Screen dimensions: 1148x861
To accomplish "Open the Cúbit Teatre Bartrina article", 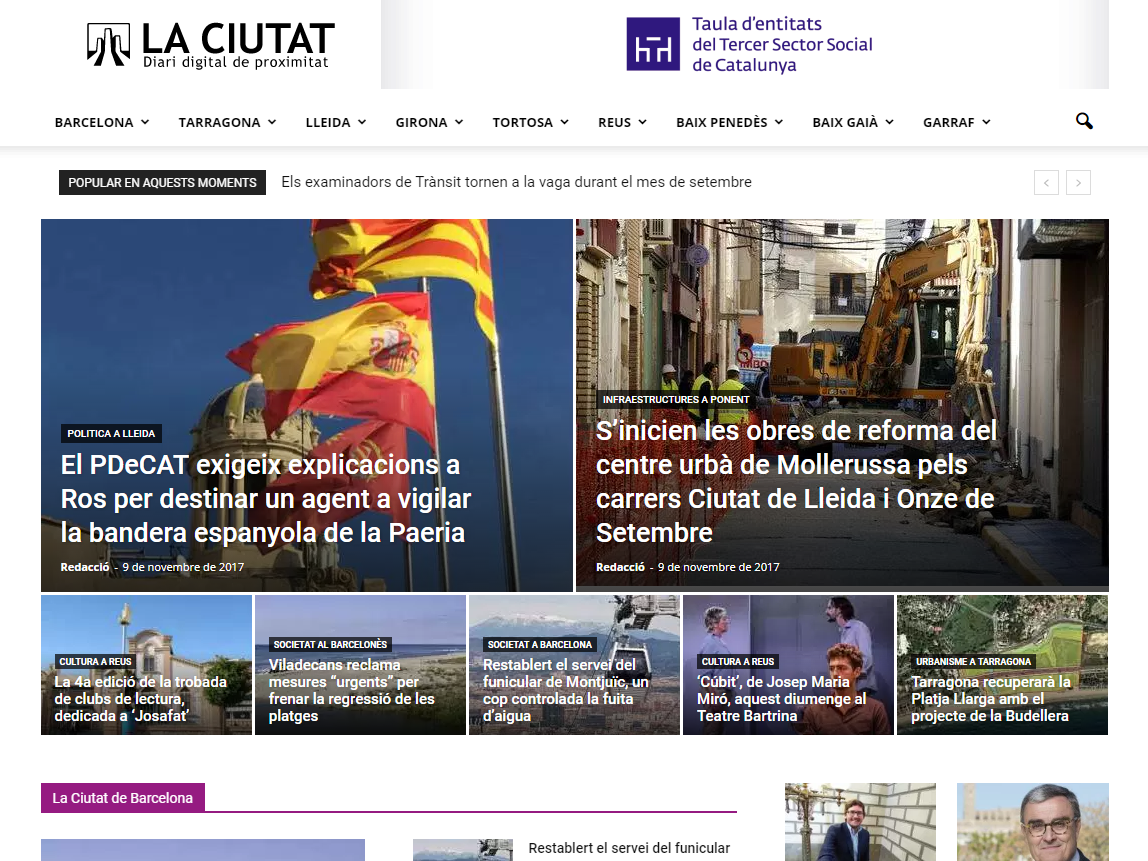I will [x=781, y=699].
